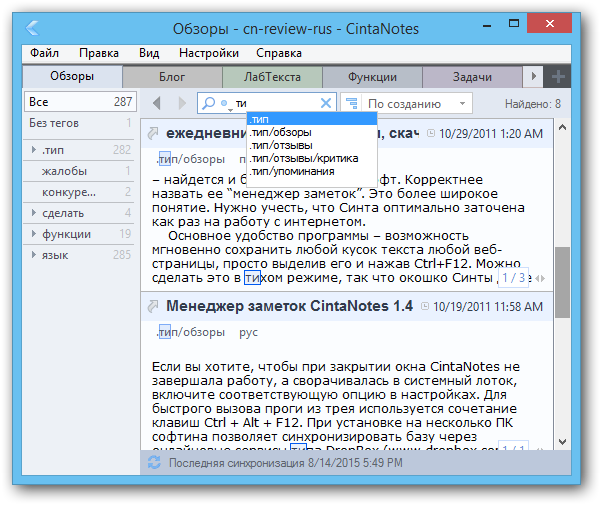
Task: Open the search scope dropdown next to the magnifier
Action: [226, 104]
